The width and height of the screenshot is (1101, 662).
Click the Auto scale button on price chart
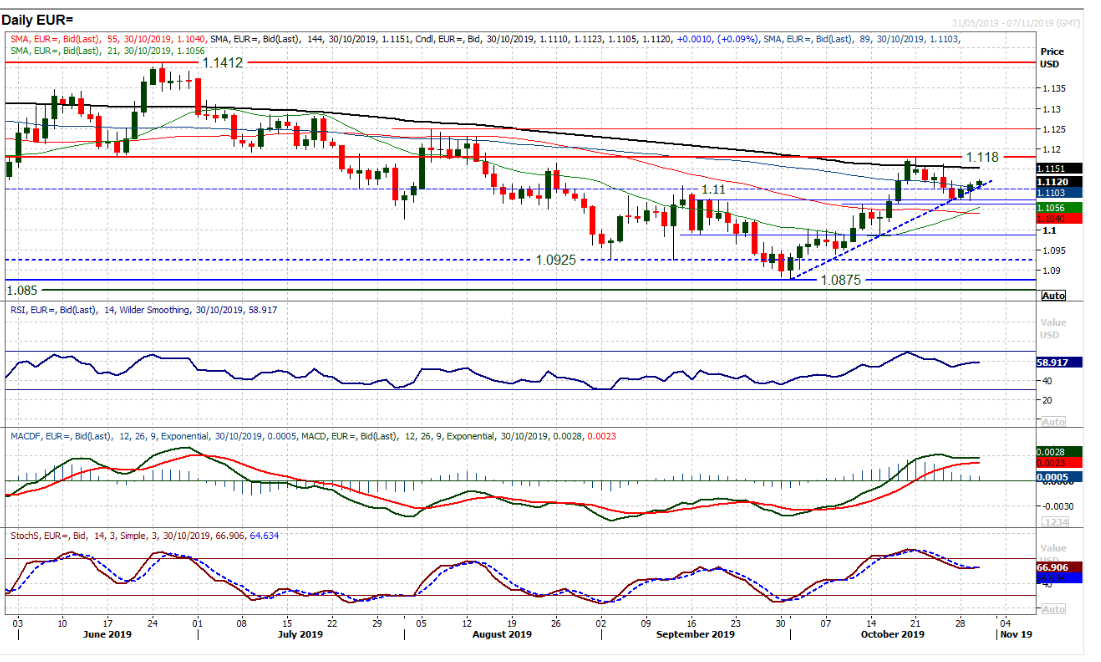(x=1053, y=297)
